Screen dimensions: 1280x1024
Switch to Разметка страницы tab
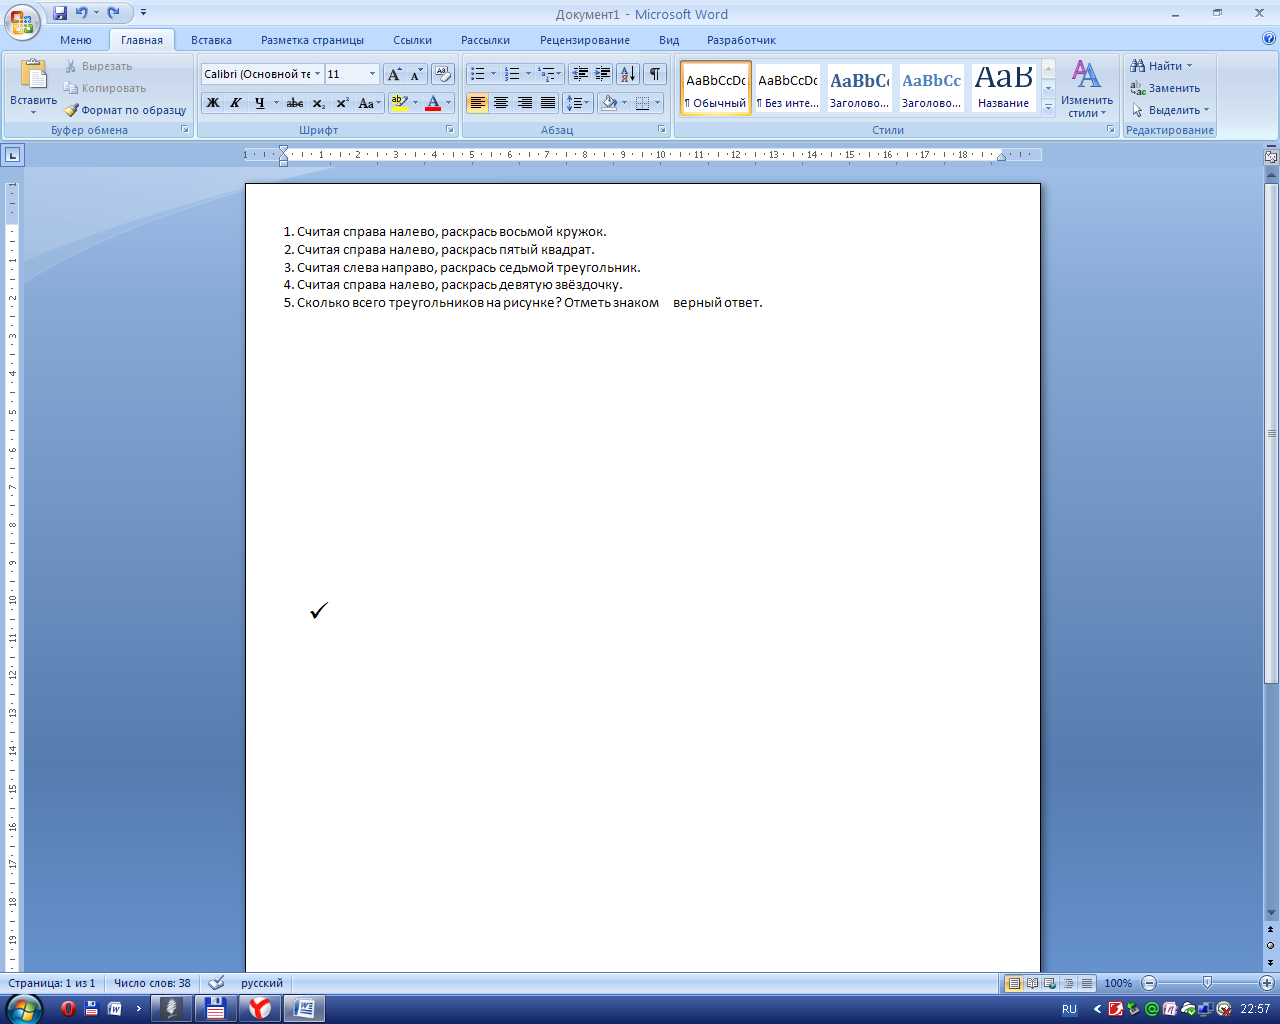tap(312, 40)
